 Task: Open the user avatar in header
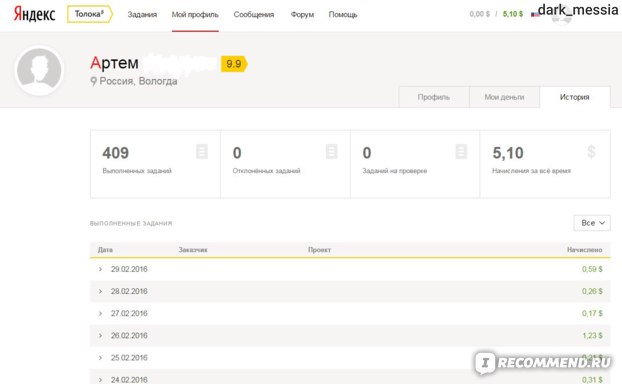[x=561, y=16]
